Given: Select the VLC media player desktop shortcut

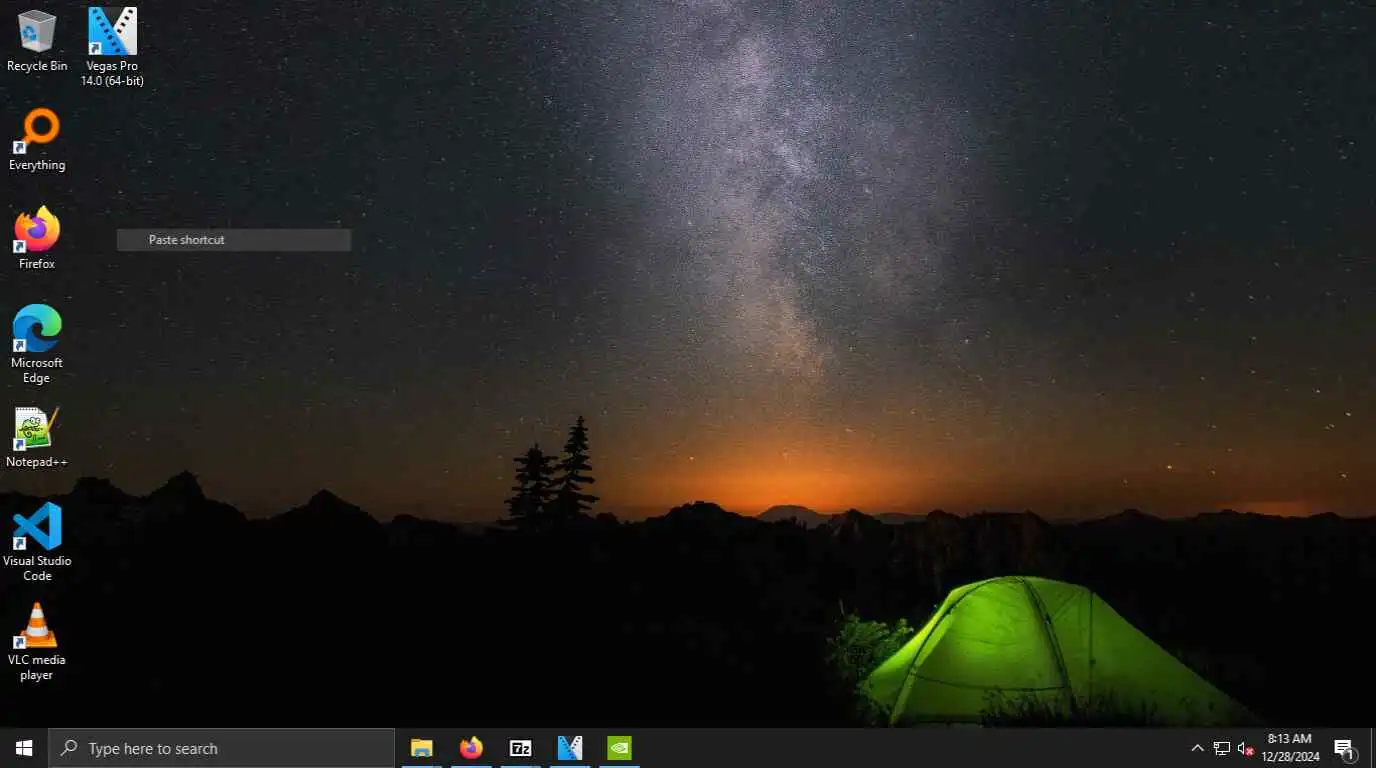Looking at the screenshot, I should pyautogui.click(x=37, y=641).
